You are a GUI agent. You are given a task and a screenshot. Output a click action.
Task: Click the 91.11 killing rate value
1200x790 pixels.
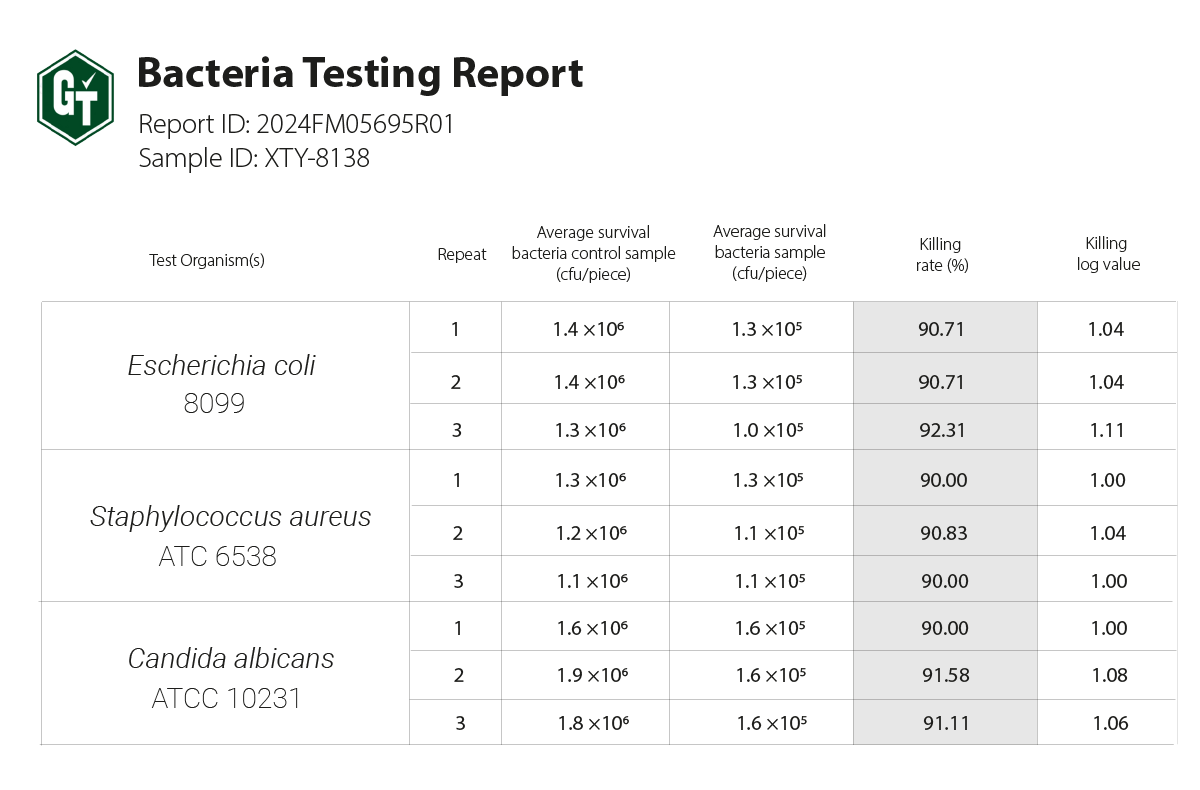point(945,723)
